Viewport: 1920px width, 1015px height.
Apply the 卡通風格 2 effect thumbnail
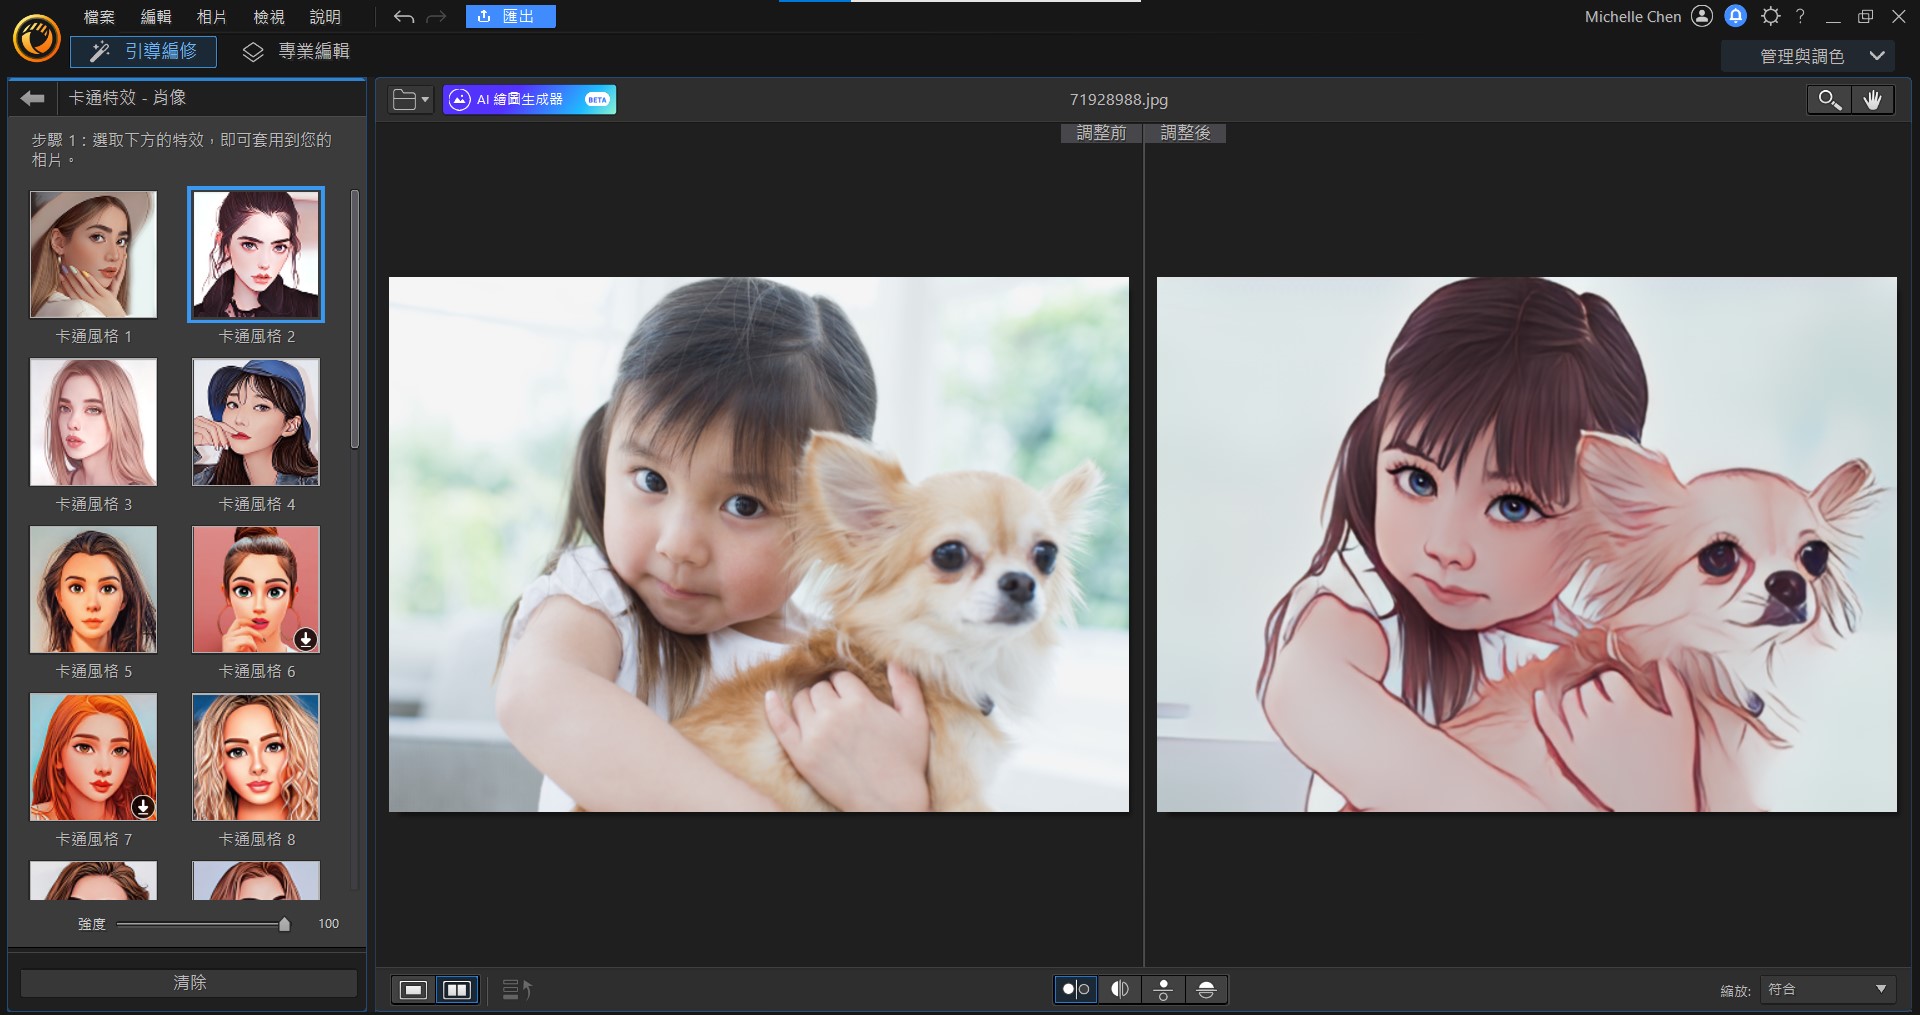tap(256, 255)
